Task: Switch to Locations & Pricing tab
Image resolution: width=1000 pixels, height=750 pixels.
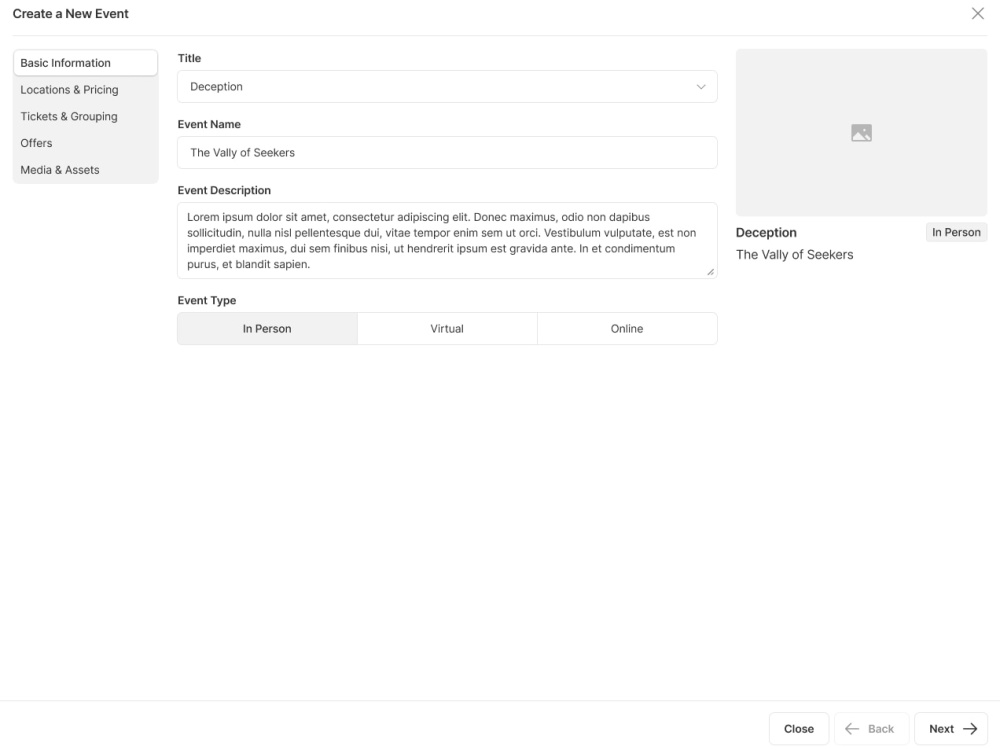Action: click(x=85, y=89)
